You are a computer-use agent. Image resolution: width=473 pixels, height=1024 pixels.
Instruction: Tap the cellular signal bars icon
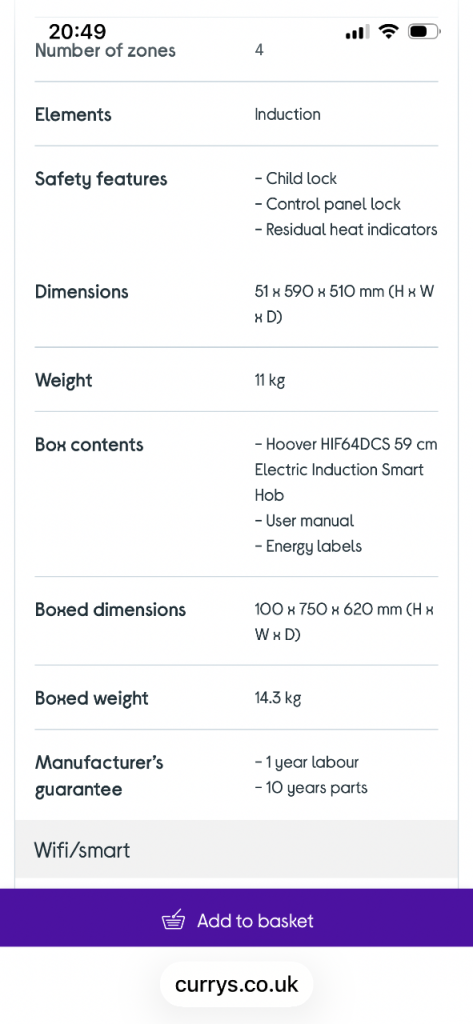[x=357, y=31]
